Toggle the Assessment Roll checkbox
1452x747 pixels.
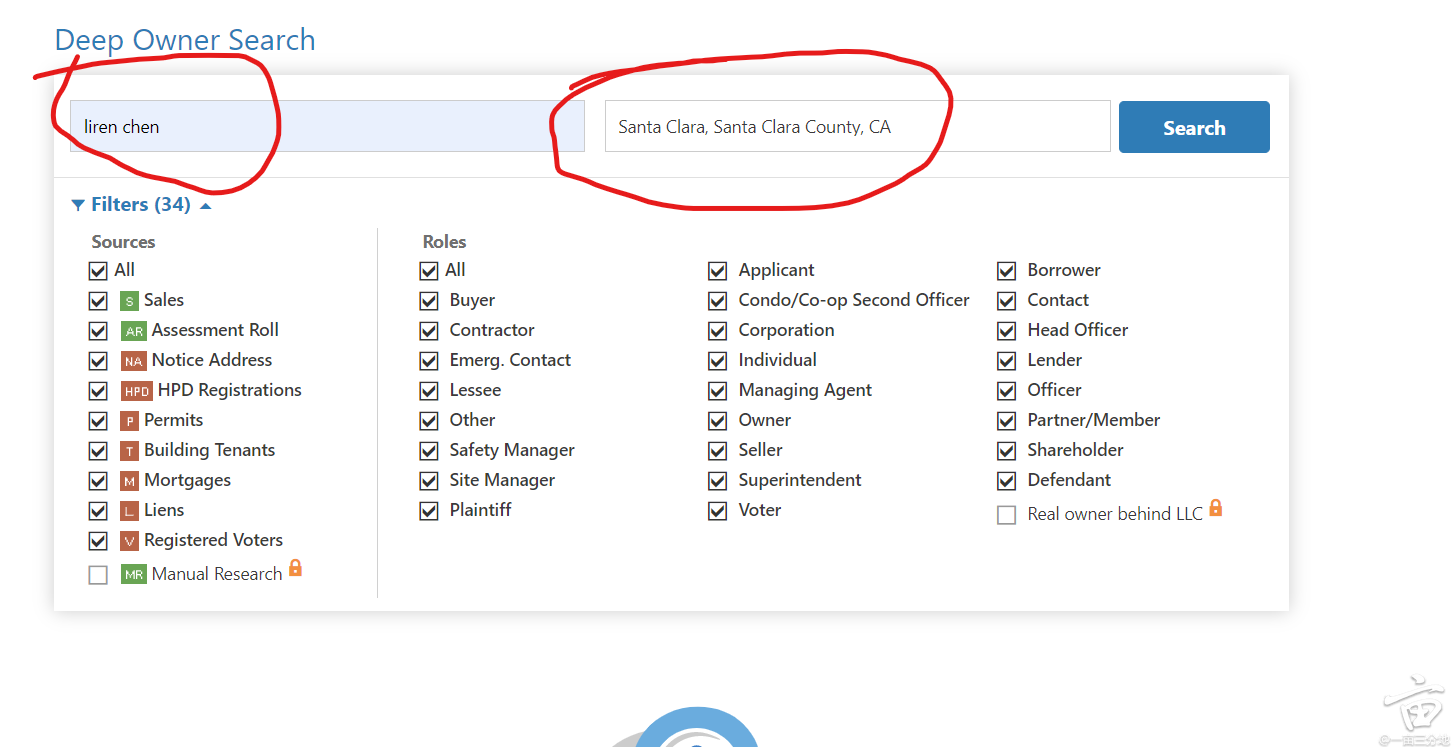click(98, 331)
